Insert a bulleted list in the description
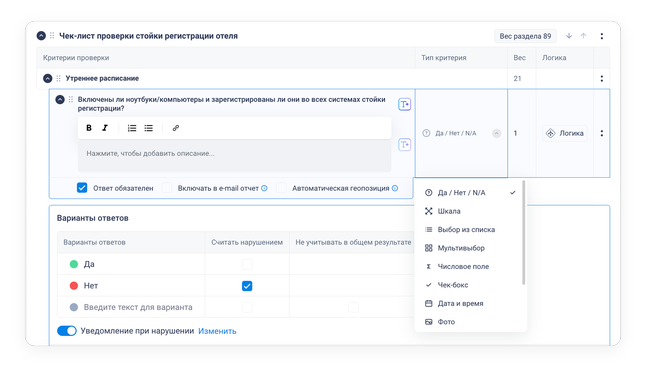This screenshot has height=375, width=646. tap(149, 128)
